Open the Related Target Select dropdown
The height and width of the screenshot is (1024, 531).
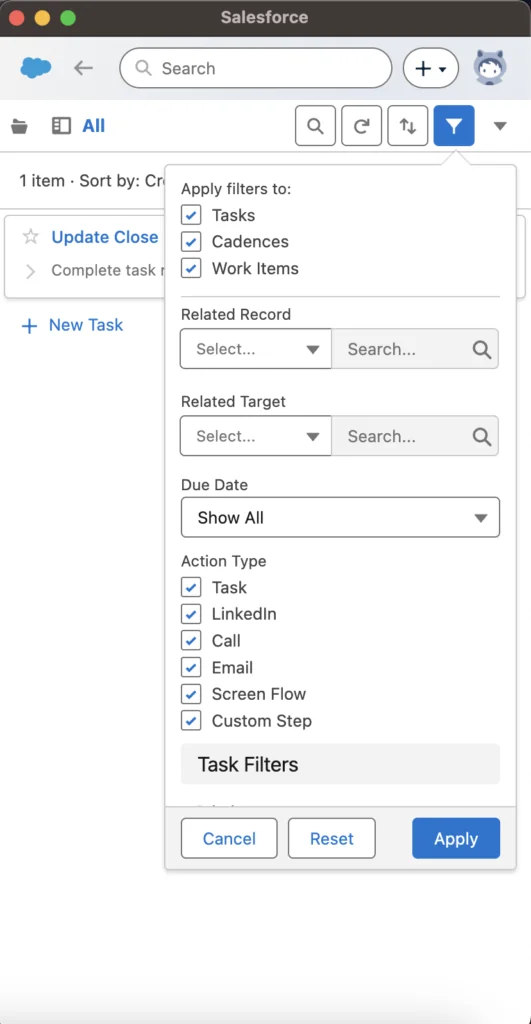256,436
